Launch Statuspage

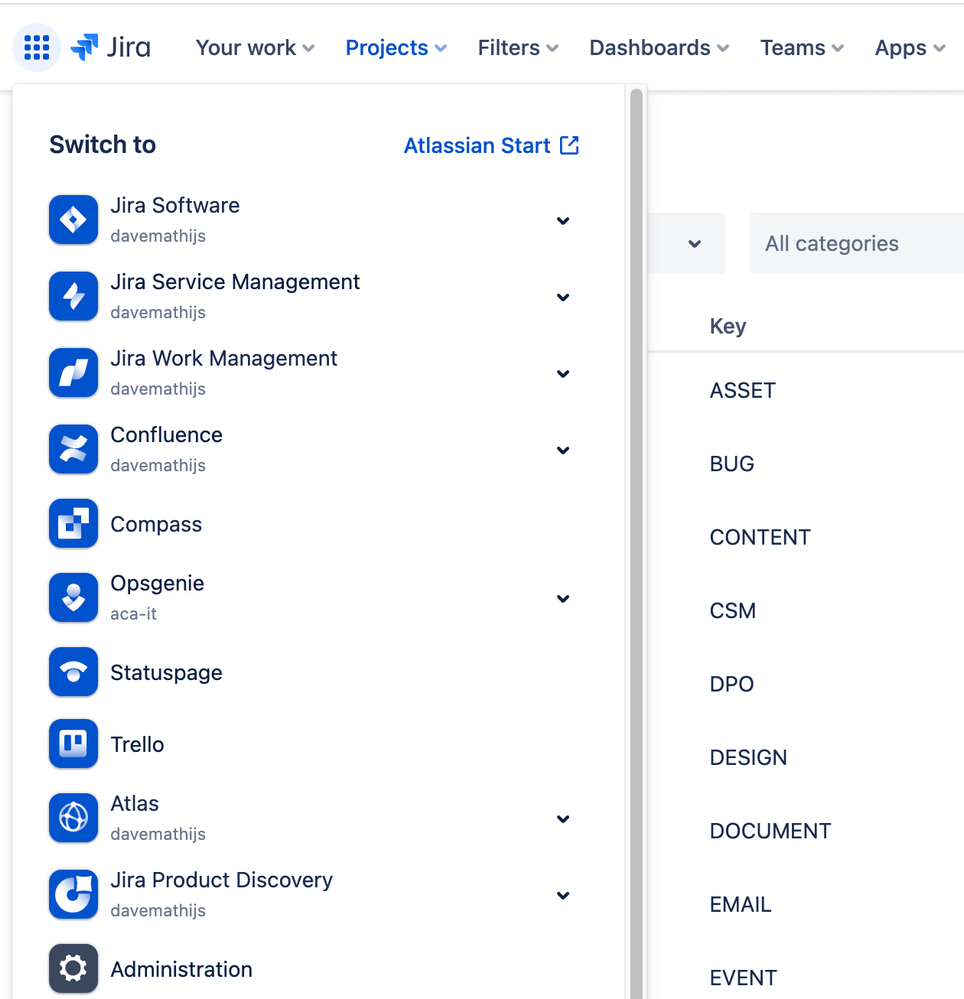(166, 672)
